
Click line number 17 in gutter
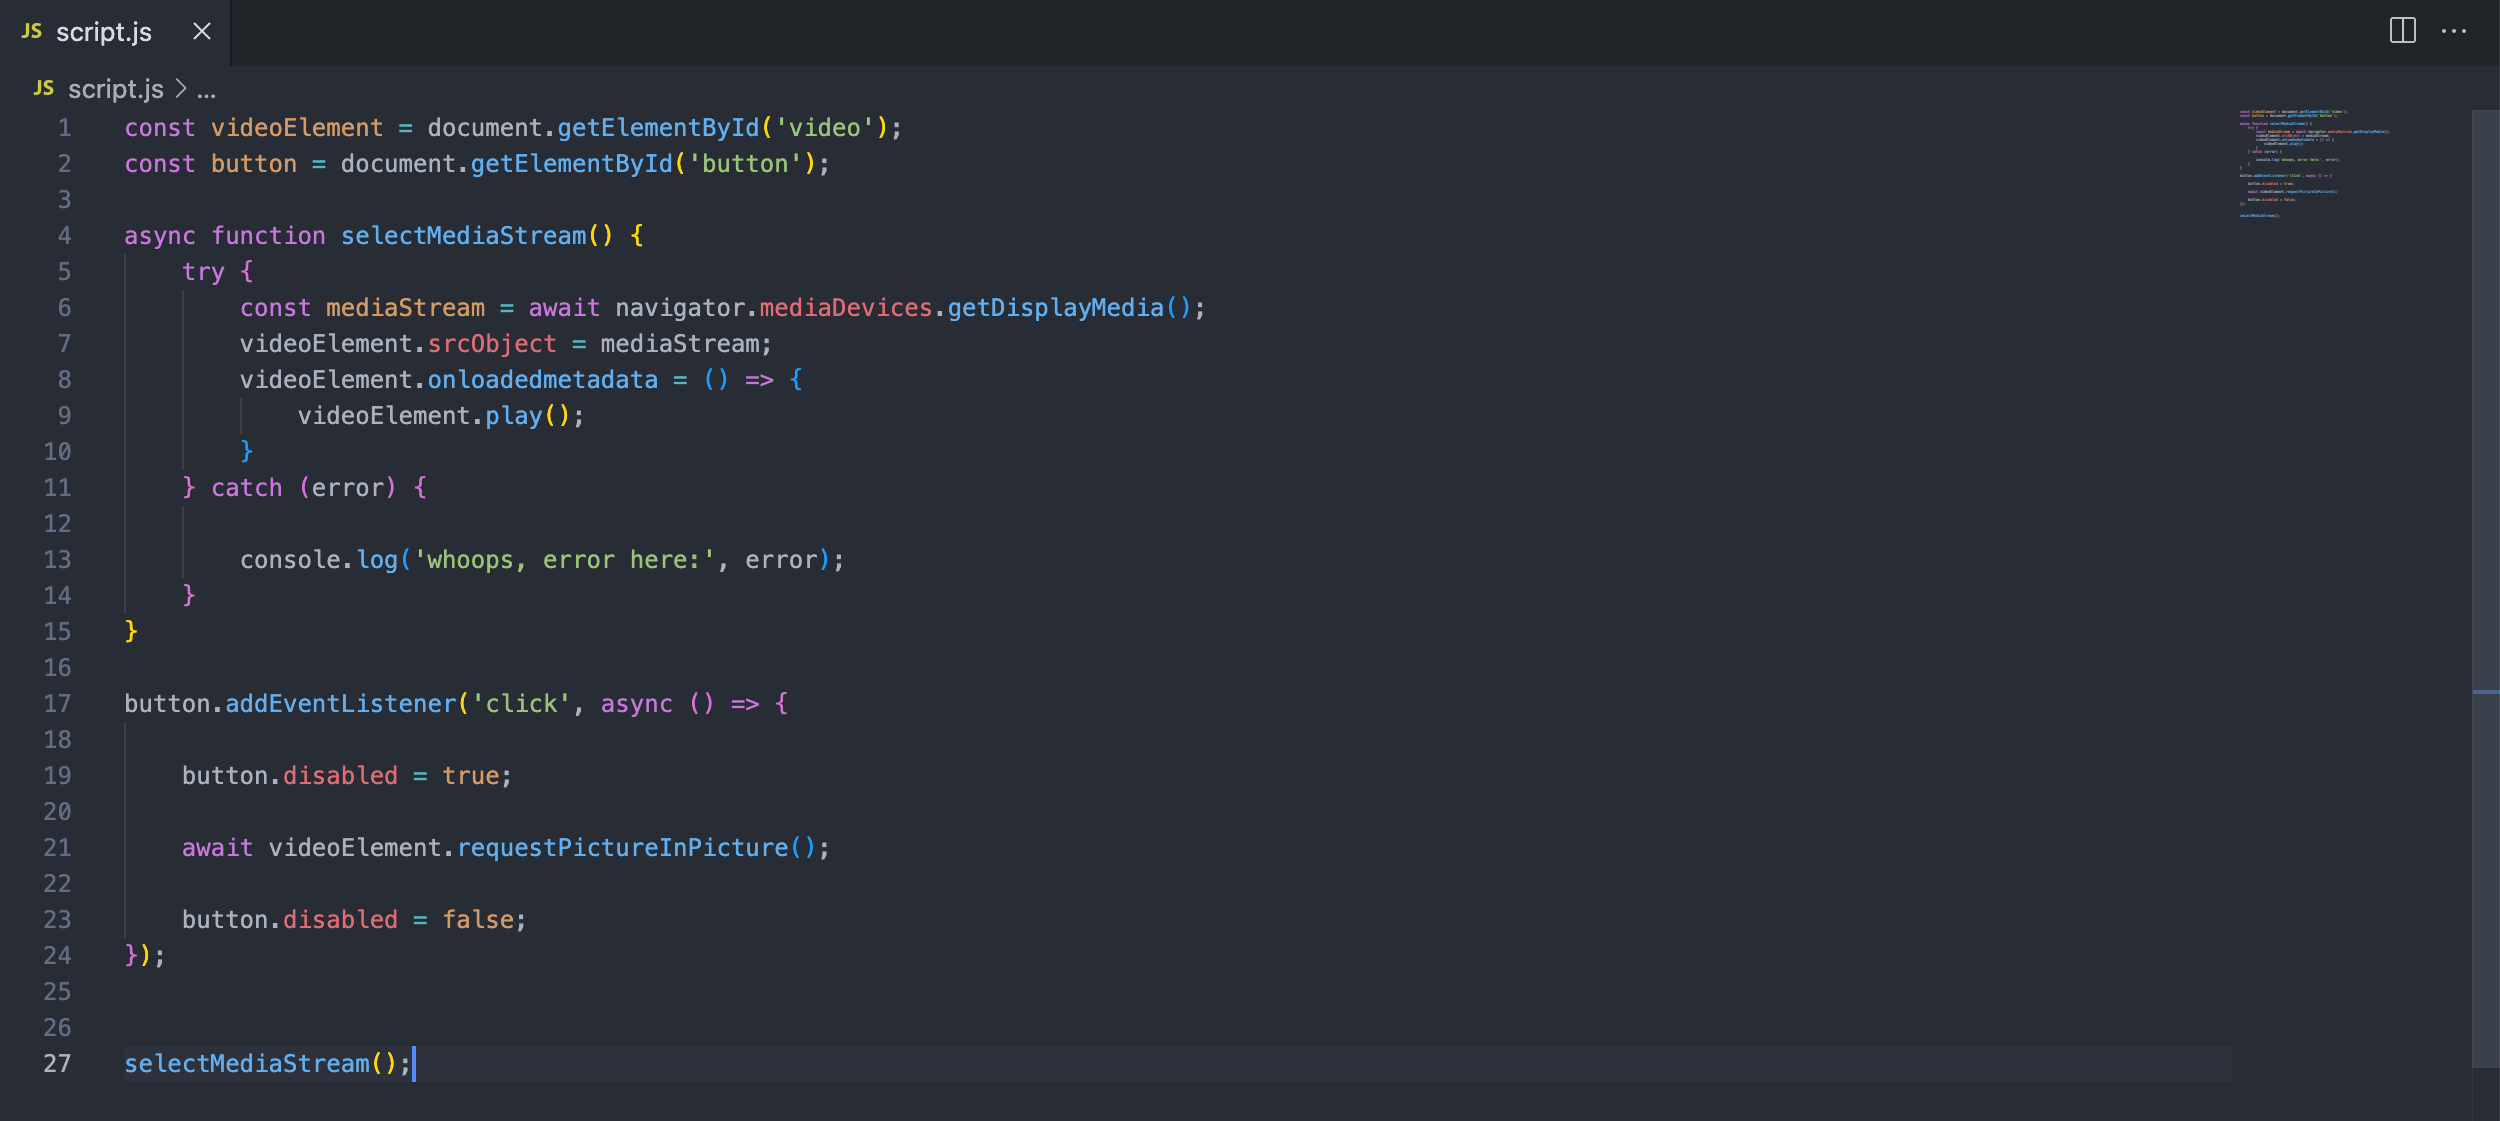pos(57,704)
